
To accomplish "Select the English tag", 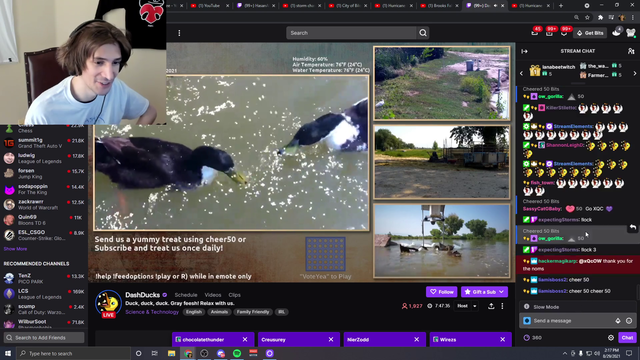I will click(x=194, y=312).
